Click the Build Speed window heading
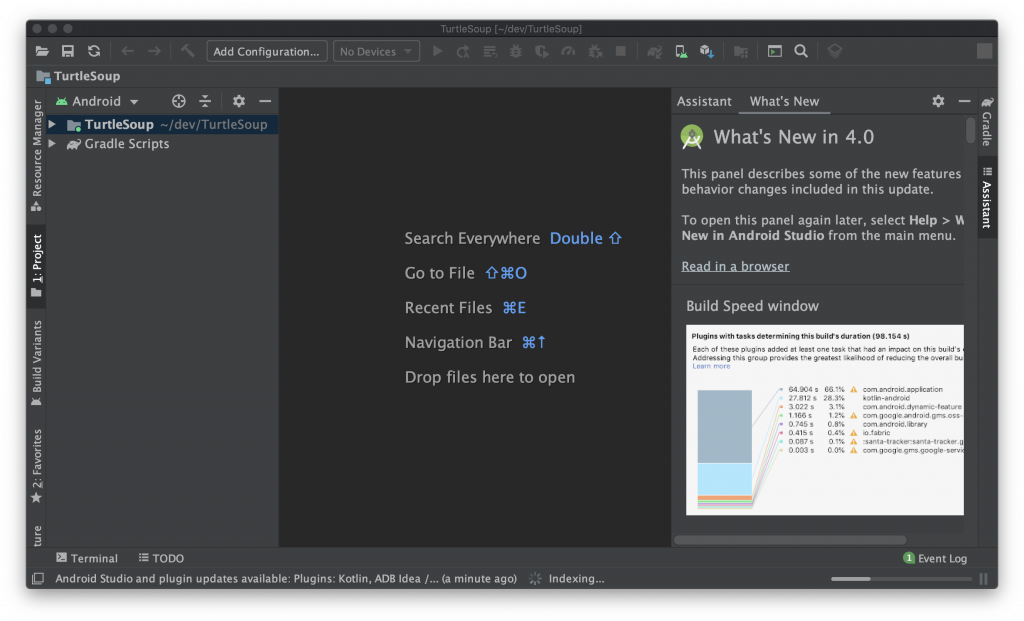 point(752,306)
